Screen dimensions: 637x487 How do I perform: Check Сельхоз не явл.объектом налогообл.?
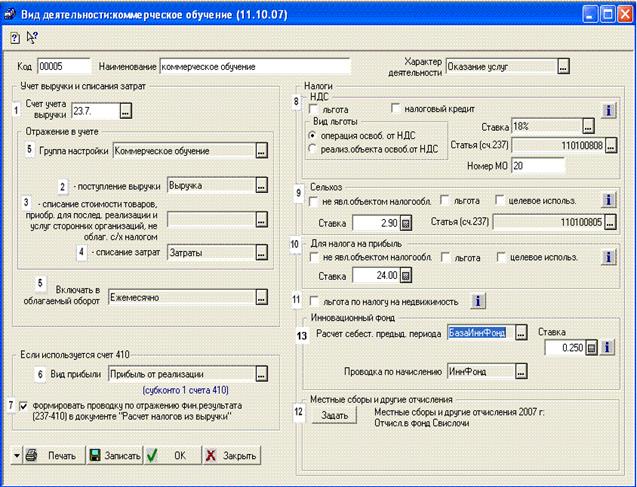point(314,201)
